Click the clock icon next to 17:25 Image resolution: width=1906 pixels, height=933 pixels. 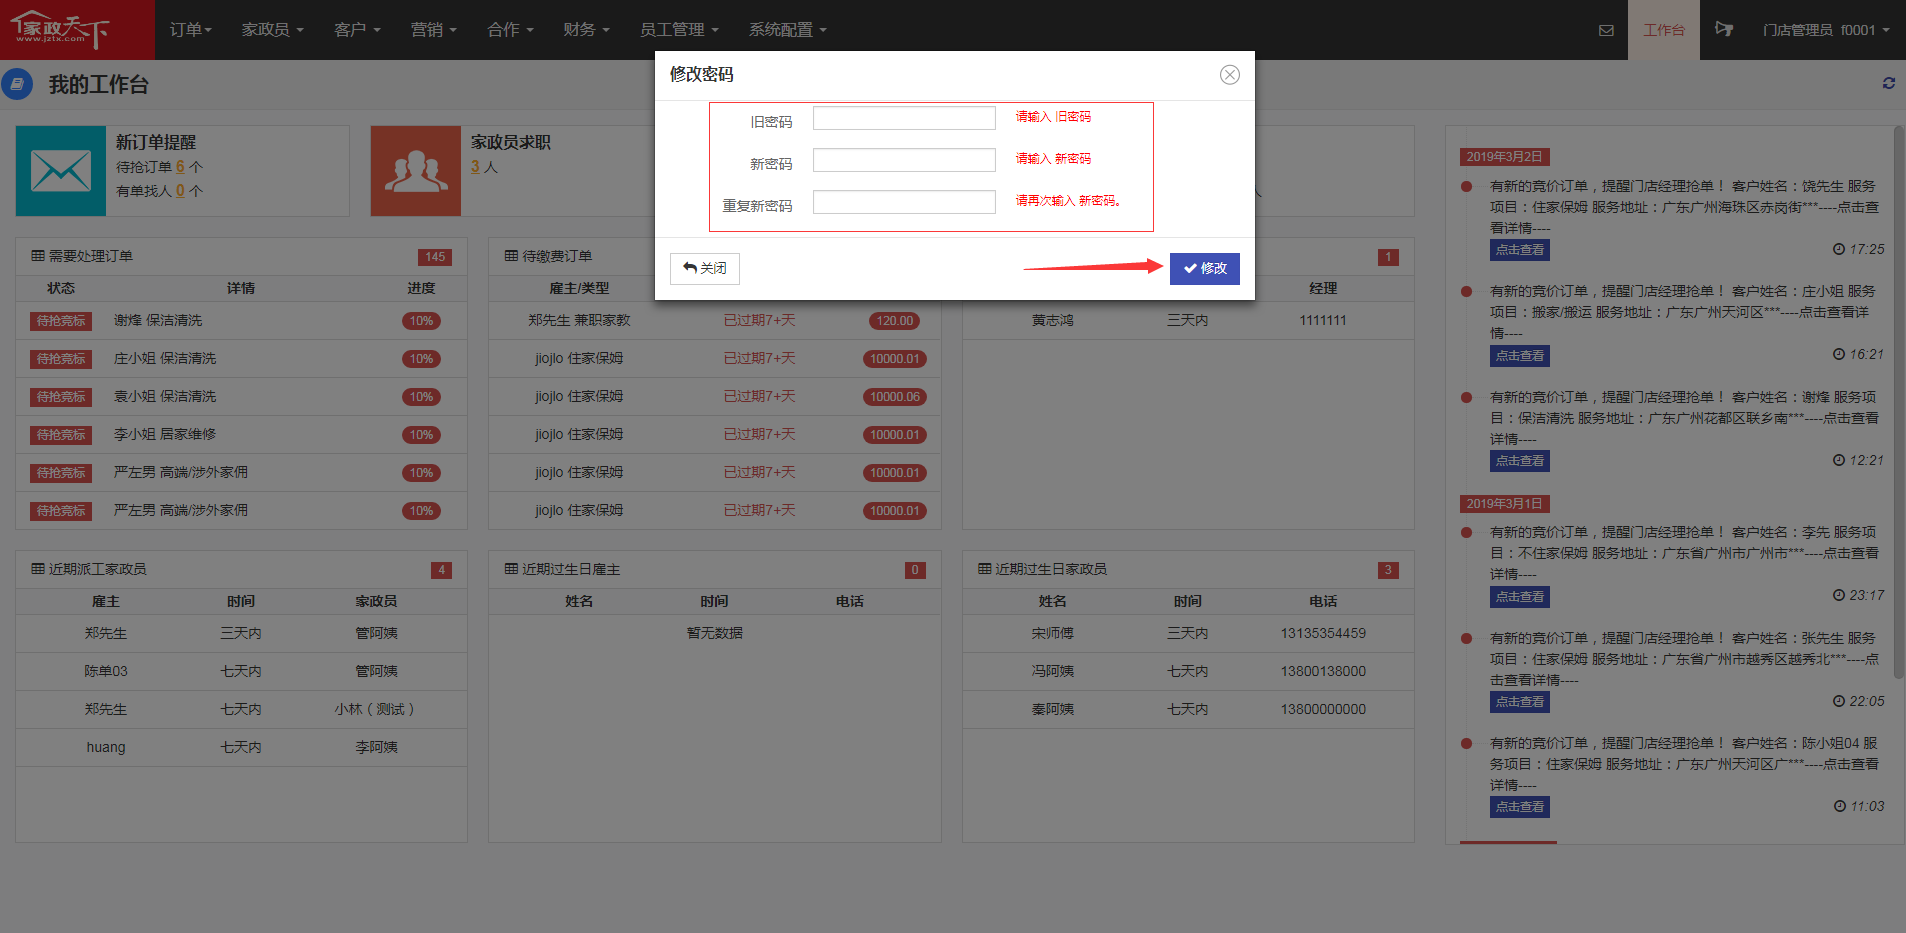point(1839,249)
